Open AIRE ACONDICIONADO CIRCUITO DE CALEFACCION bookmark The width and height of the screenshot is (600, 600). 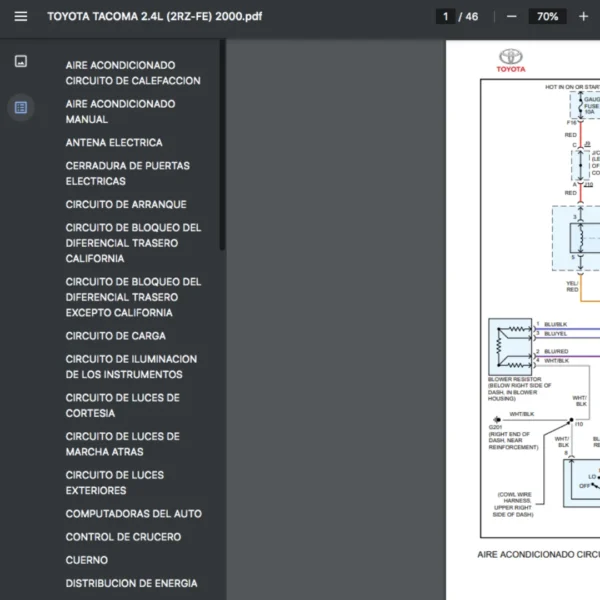[133, 73]
